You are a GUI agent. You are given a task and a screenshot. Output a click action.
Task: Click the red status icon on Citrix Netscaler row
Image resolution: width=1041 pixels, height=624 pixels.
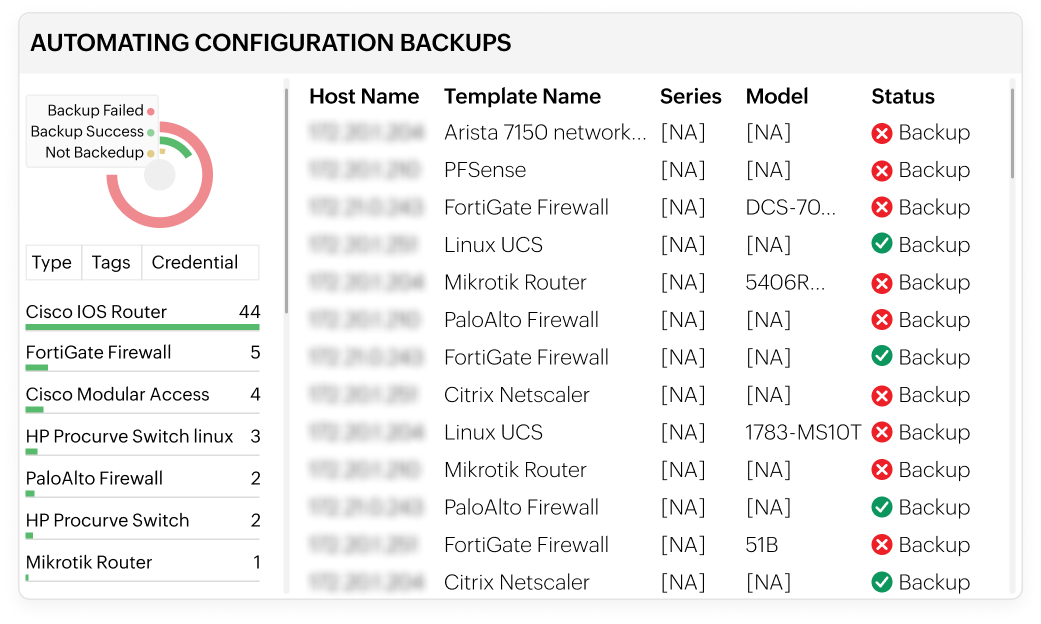pyautogui.click(x=881, y=394)
